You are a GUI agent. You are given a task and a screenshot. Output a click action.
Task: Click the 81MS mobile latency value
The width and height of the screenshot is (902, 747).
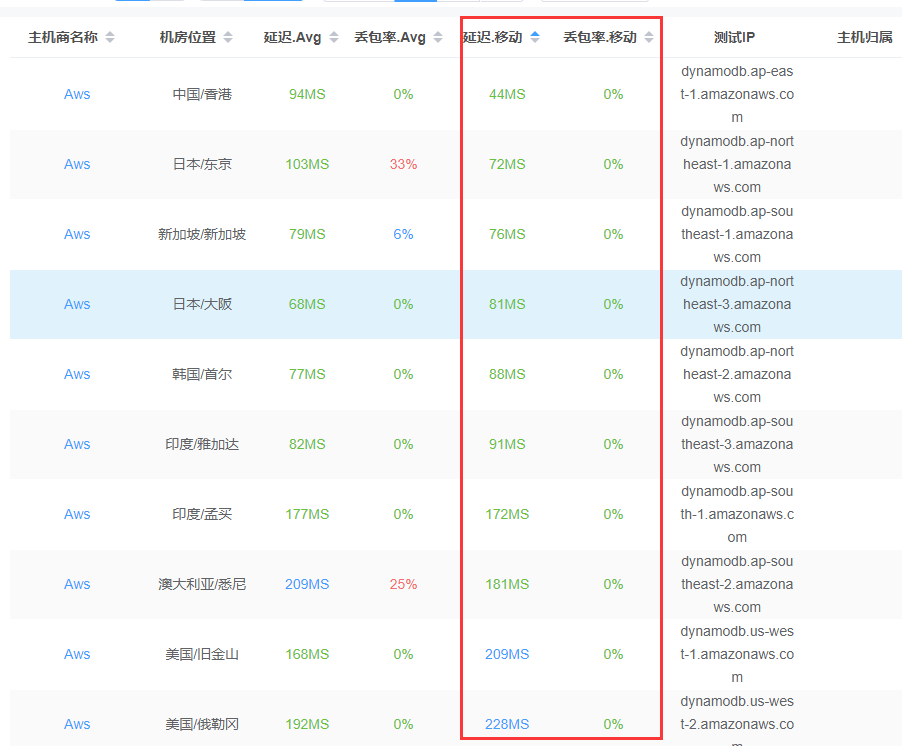[x=507, y=304]
